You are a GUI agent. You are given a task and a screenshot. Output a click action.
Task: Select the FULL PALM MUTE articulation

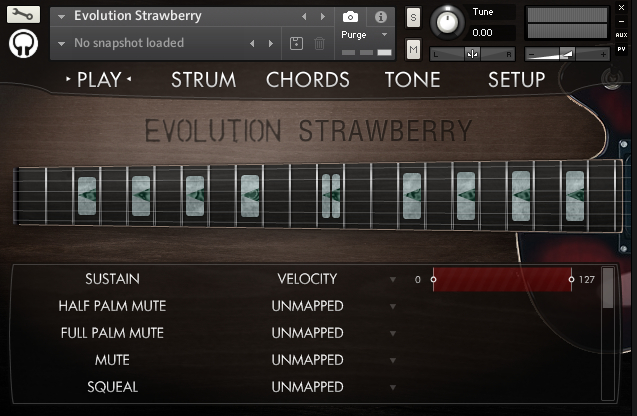(x=113, y=333)
